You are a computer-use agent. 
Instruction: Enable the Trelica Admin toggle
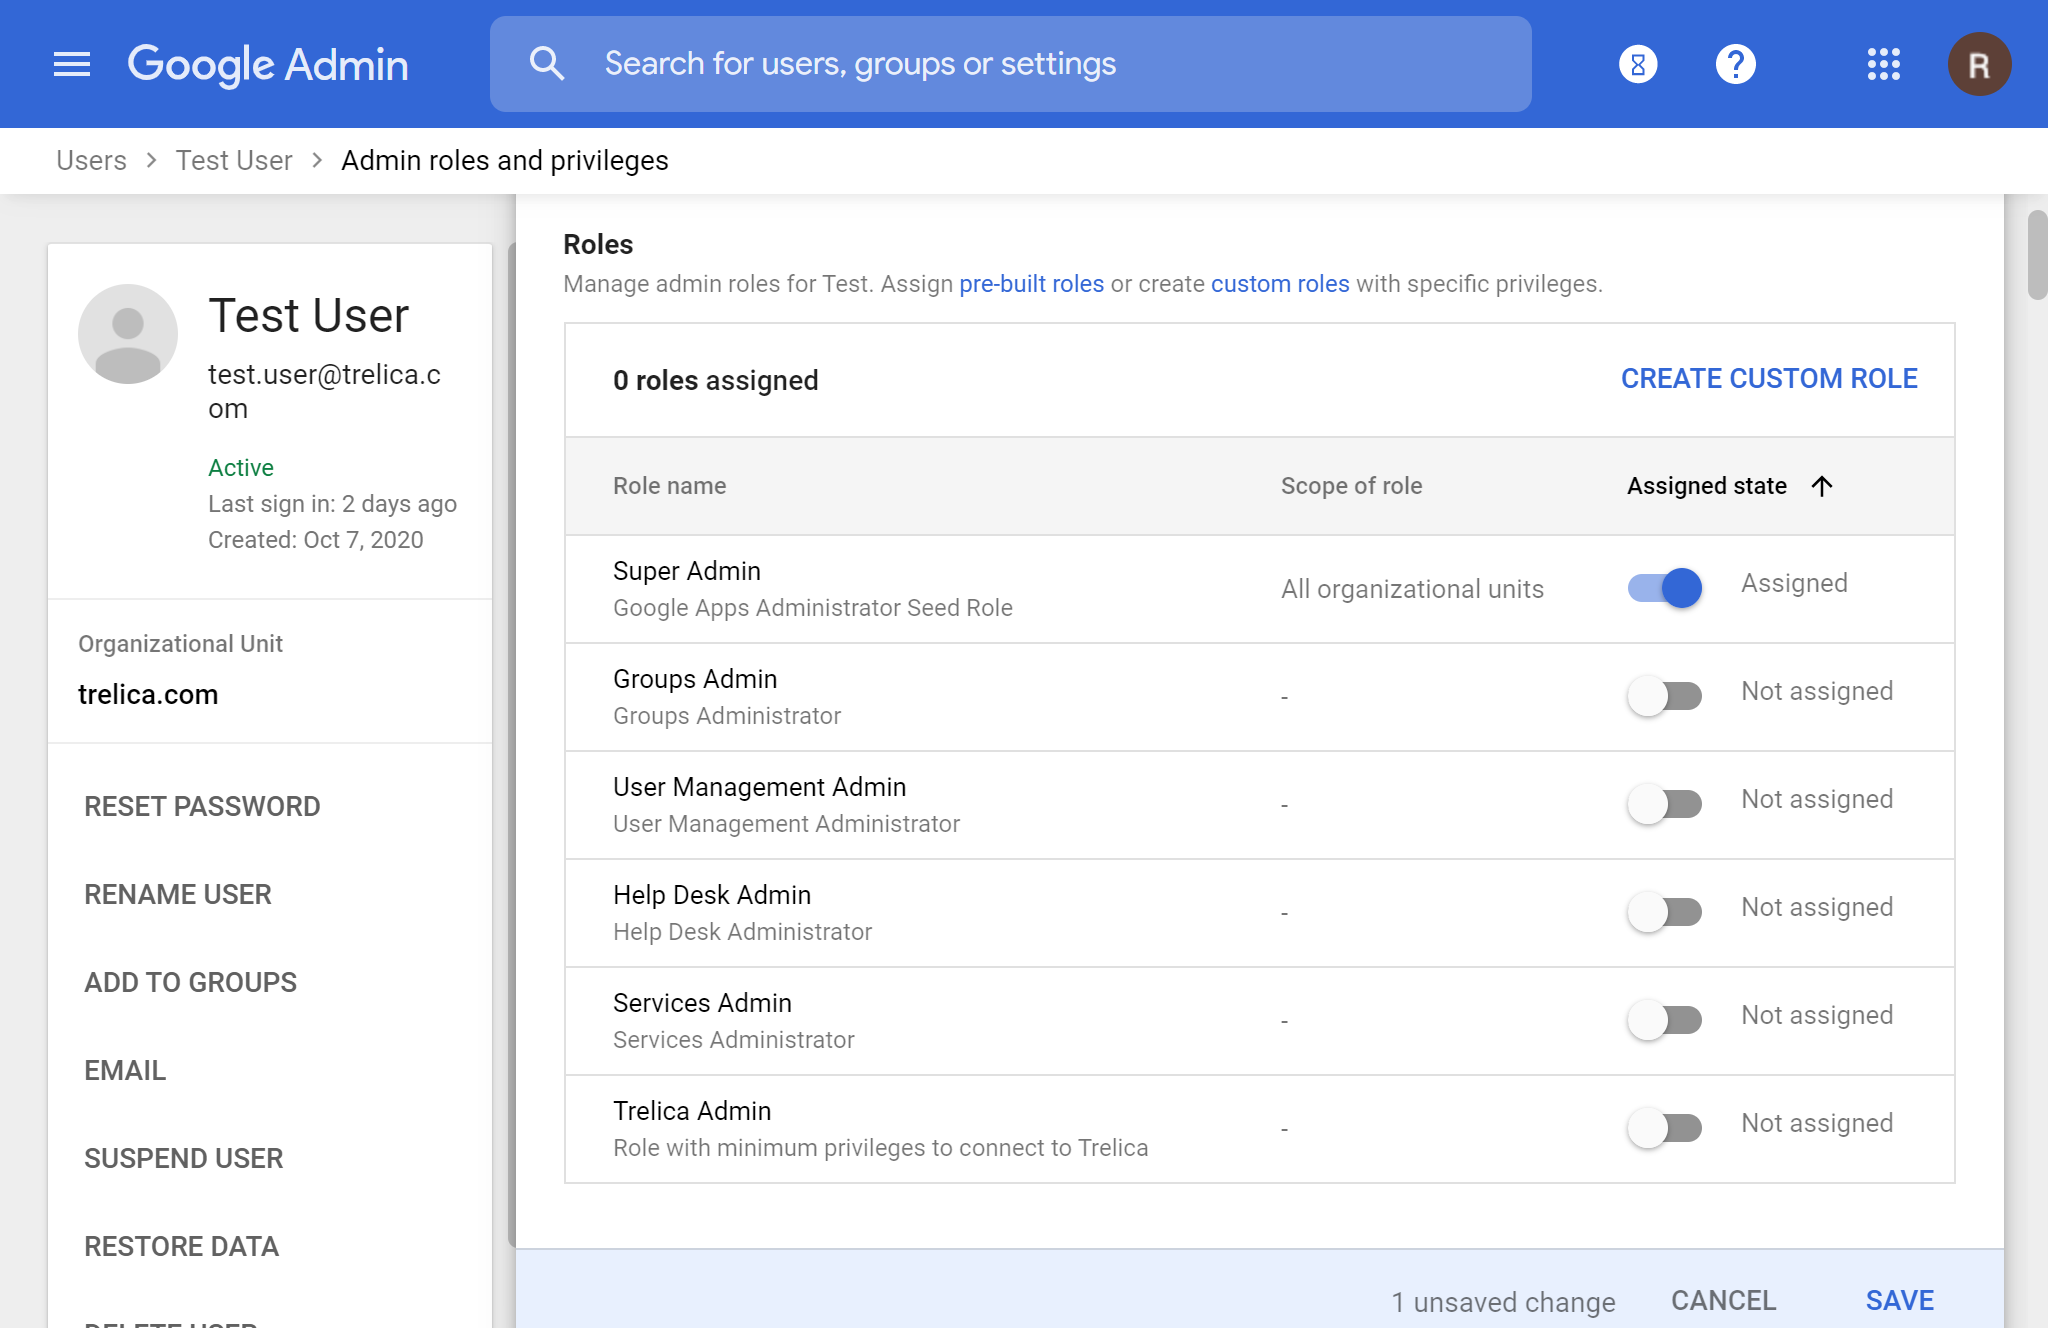point(1665,1127)
